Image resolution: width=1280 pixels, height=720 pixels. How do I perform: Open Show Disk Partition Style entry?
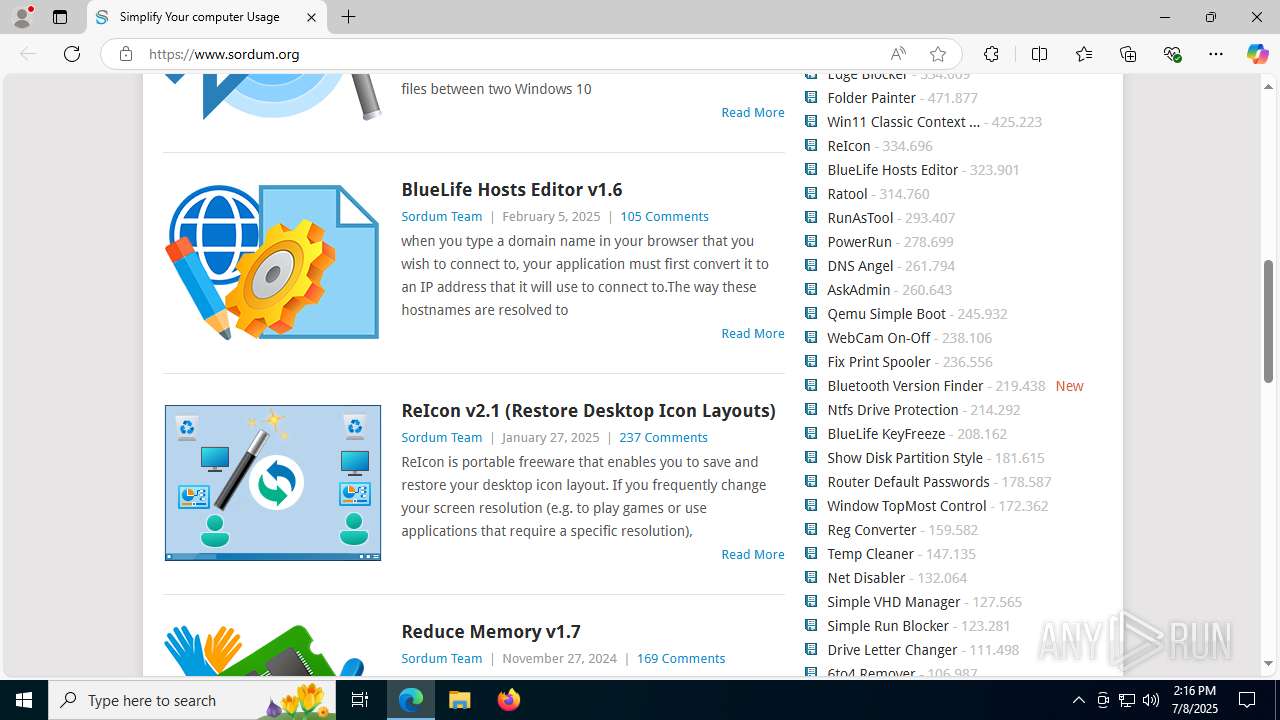[905, 457]
